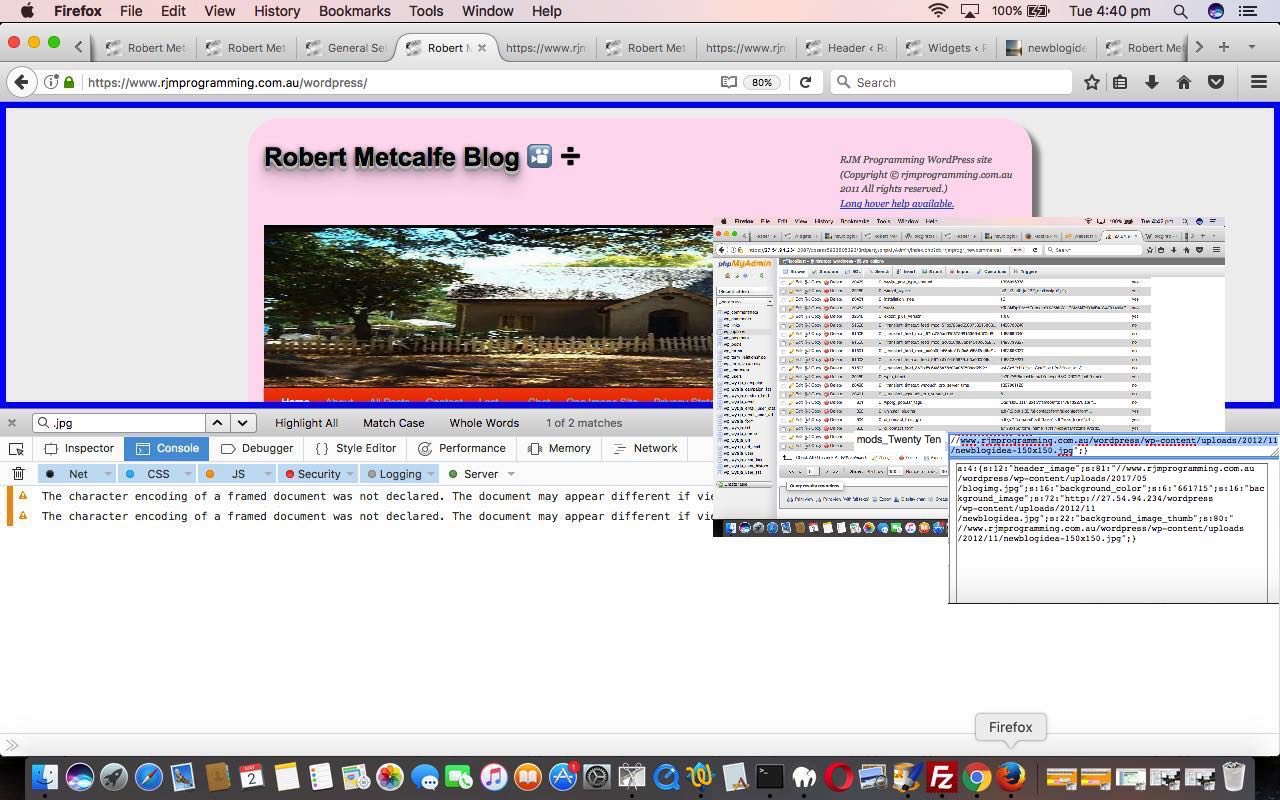Launch Safari from the Dock
The height and width of the screenshot is (800, 1280).
(148, 777)
